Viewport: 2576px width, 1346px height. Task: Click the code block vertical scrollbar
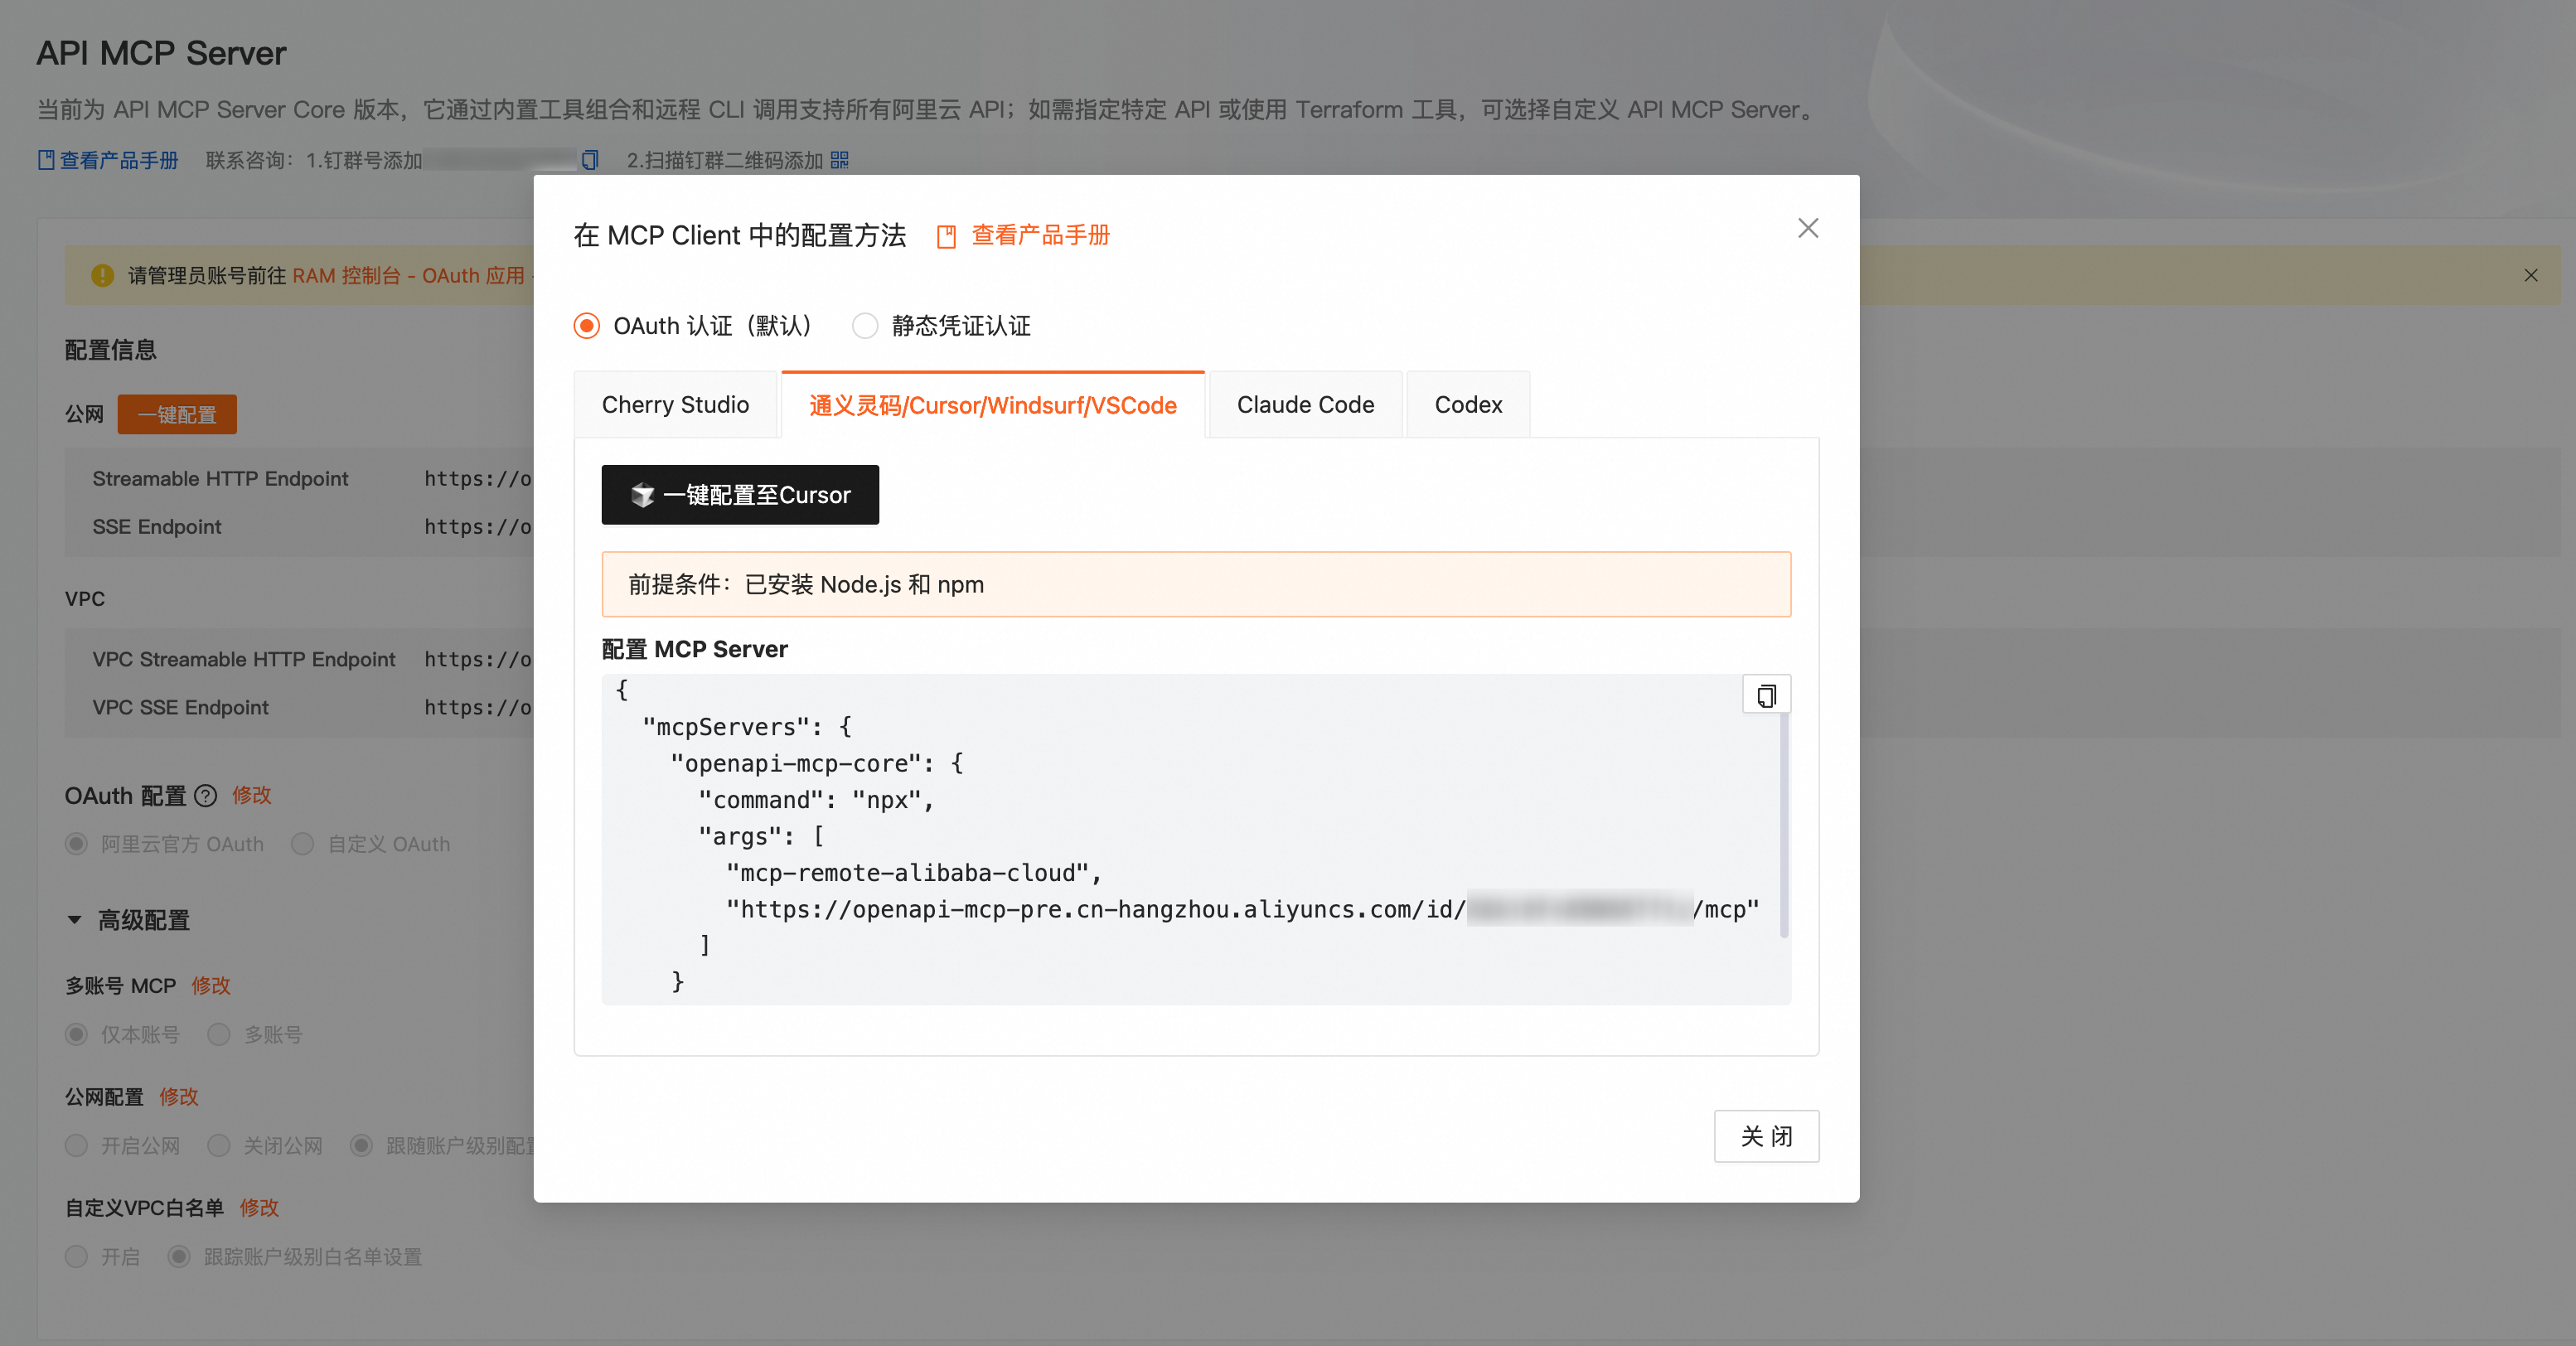click(1784, 825)
